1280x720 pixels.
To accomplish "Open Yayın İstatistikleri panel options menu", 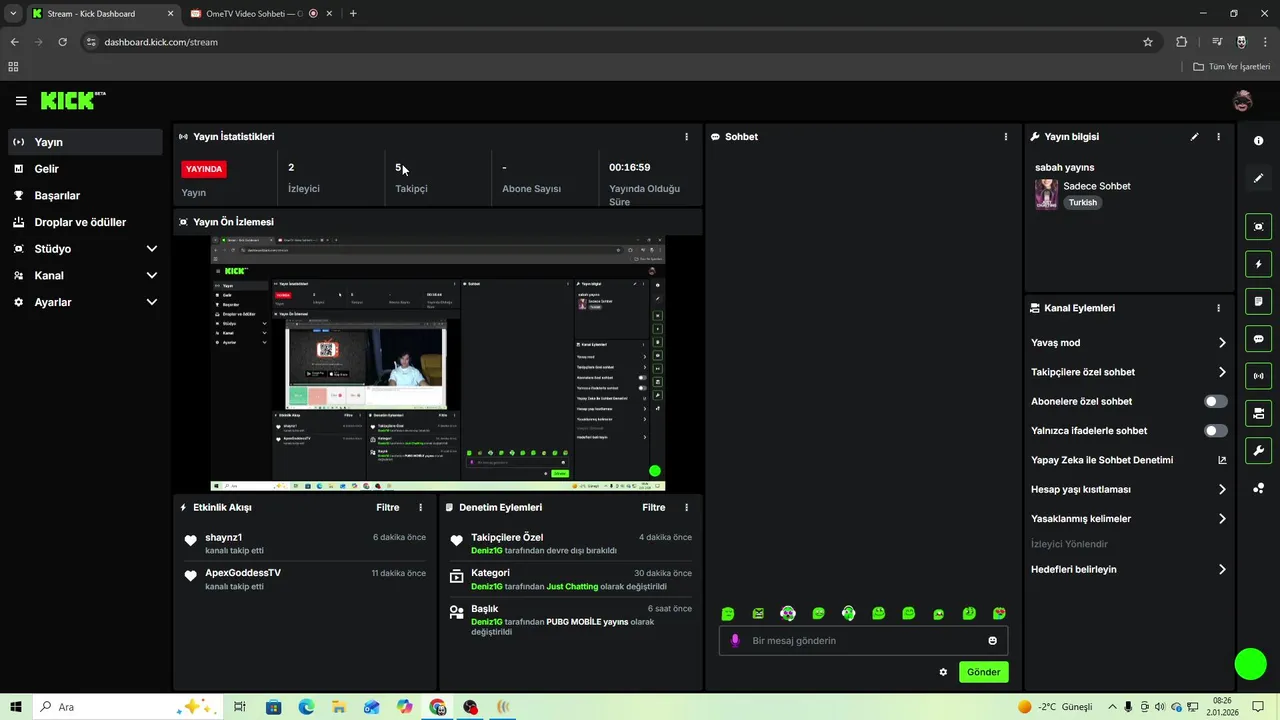I will 686,137.
